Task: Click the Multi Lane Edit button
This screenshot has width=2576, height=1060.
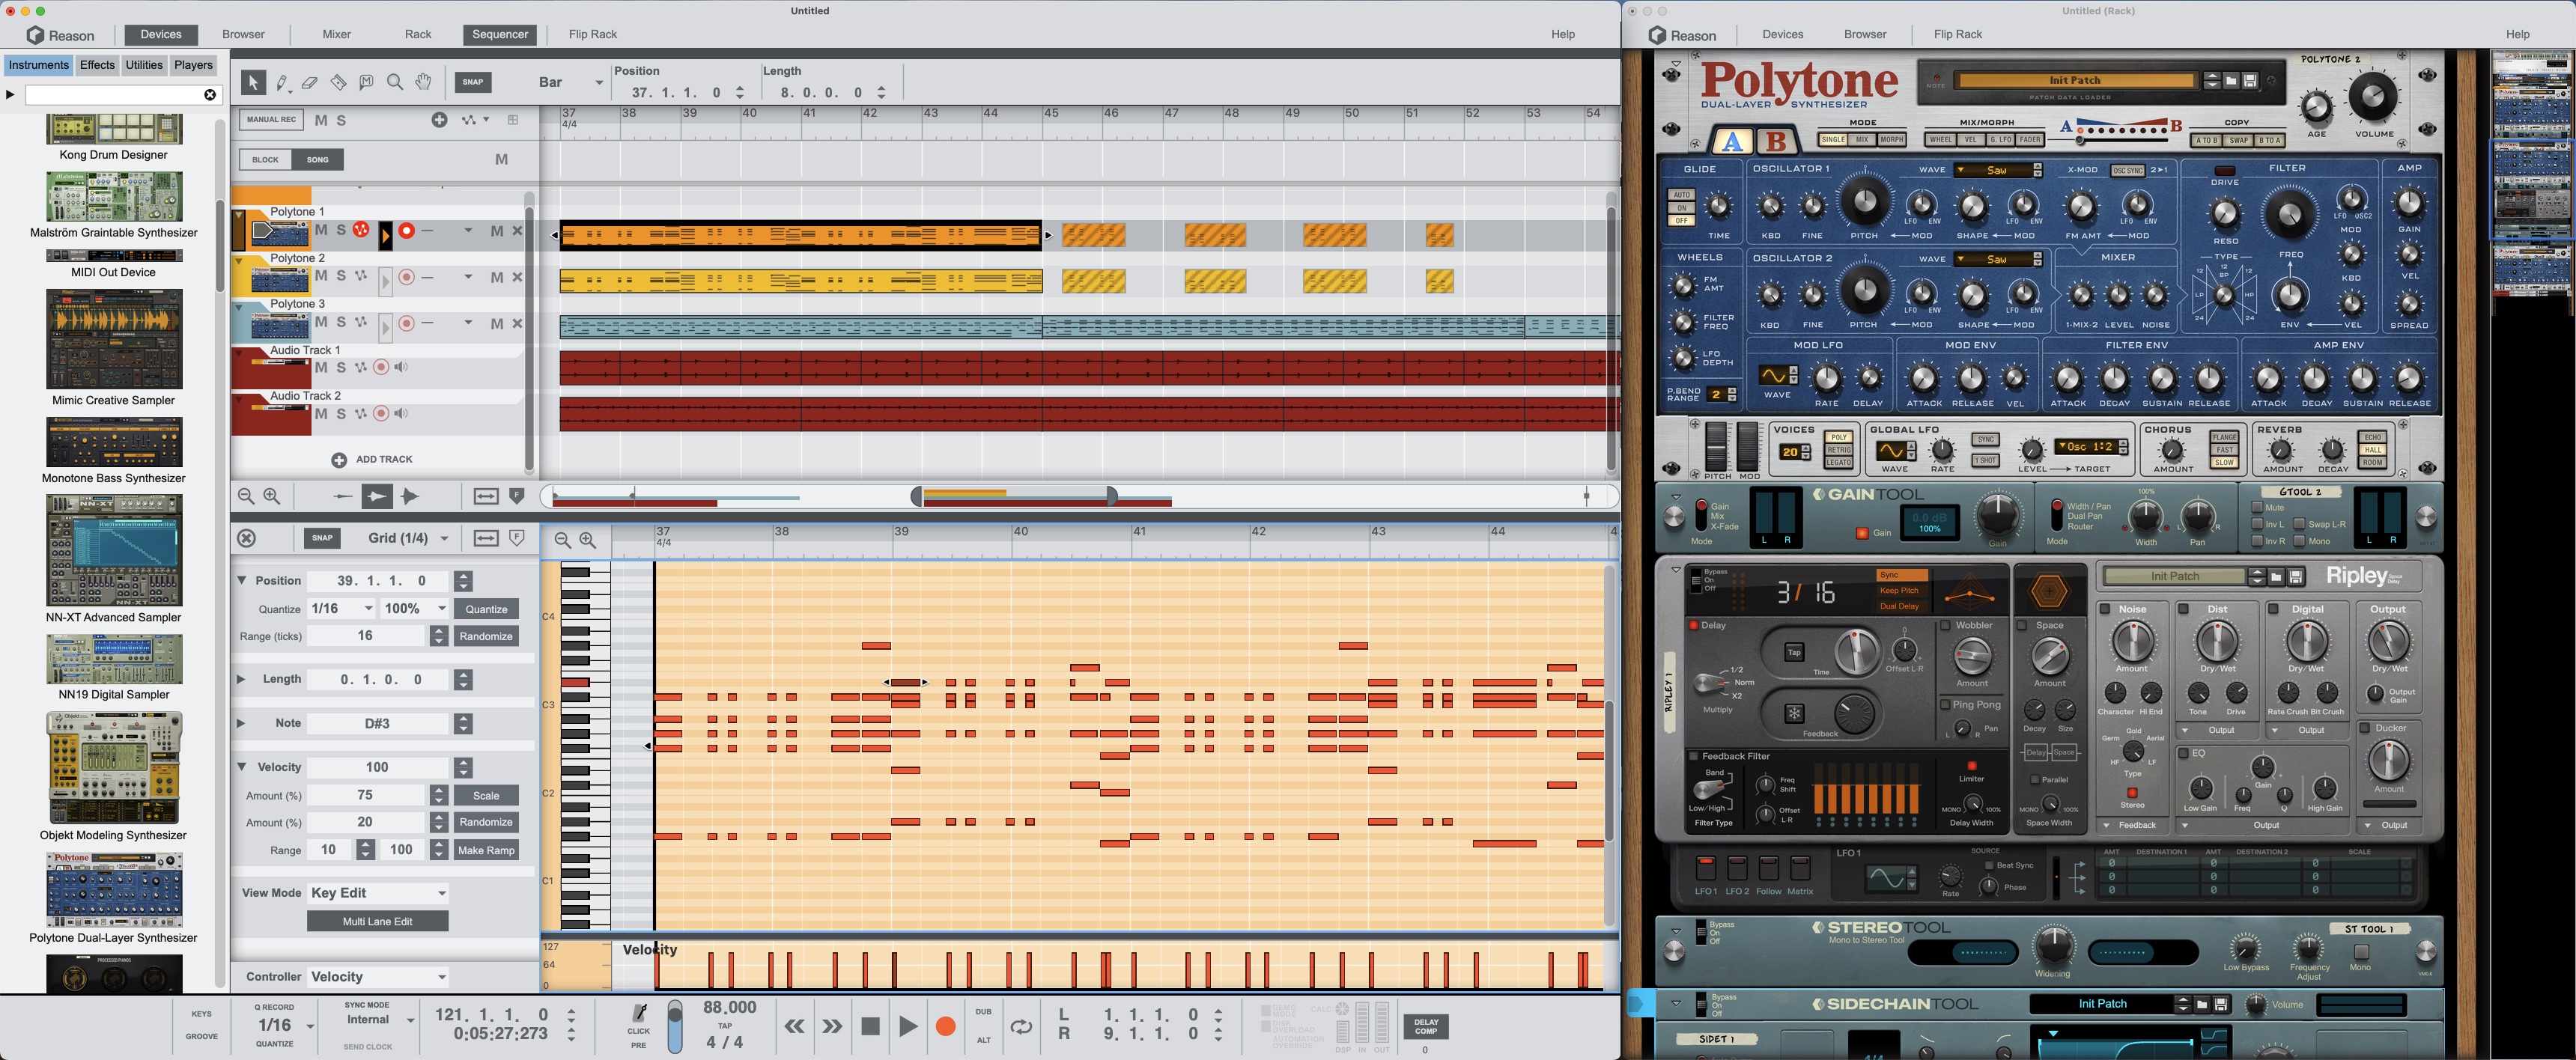Action: [x=377, y=921]
